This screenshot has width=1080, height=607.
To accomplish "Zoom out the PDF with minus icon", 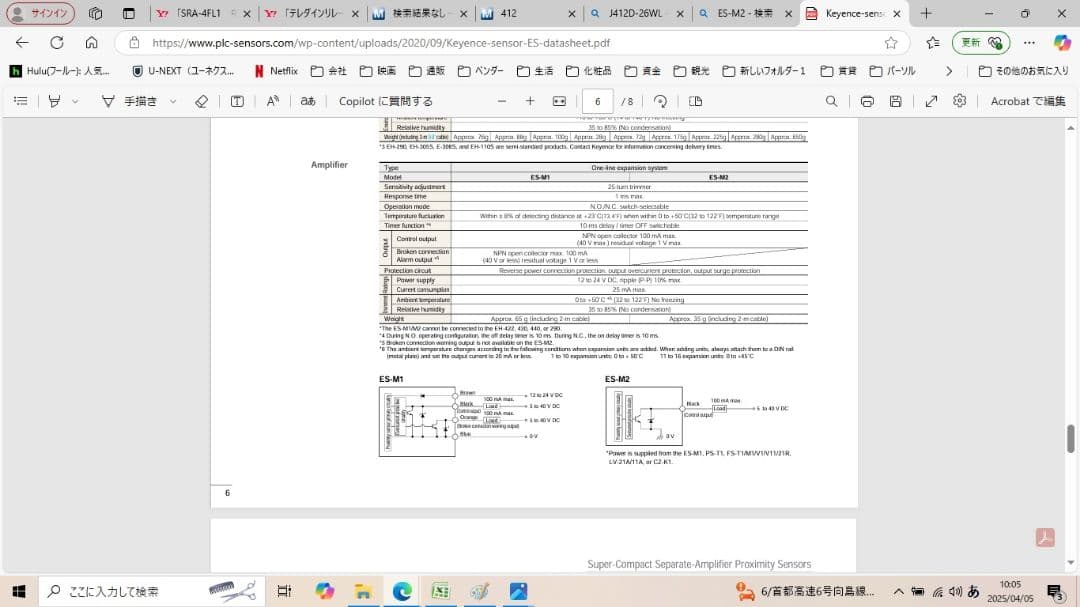I will [x=502, y=101].
